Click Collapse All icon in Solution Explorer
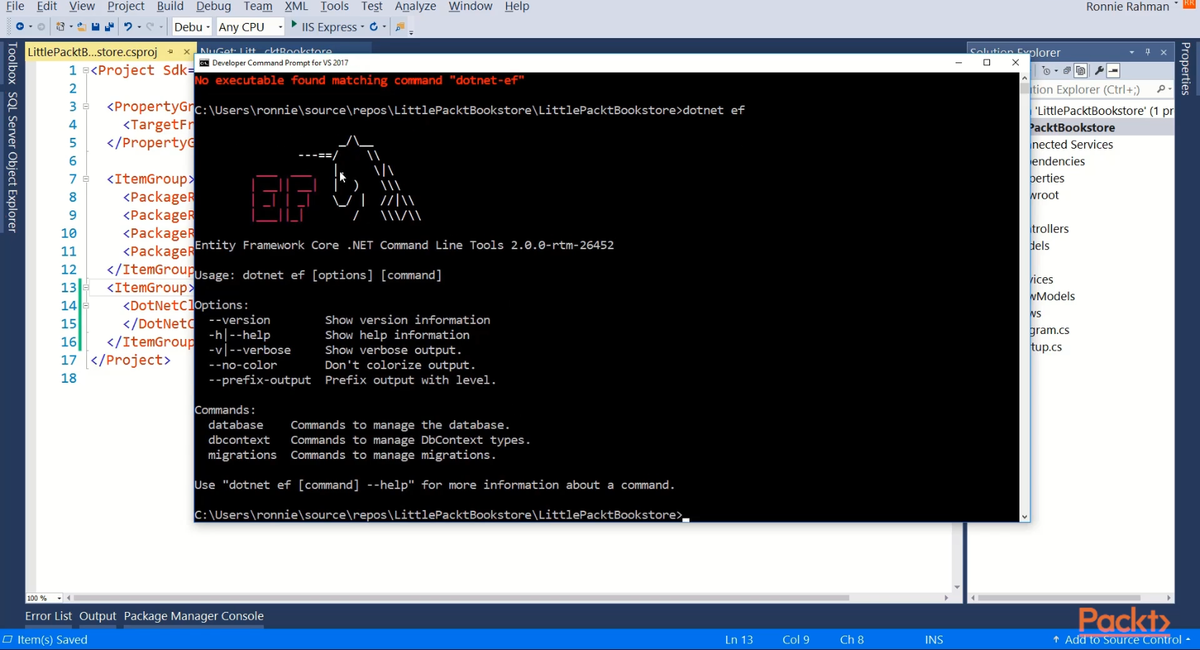 point(1067,71)
